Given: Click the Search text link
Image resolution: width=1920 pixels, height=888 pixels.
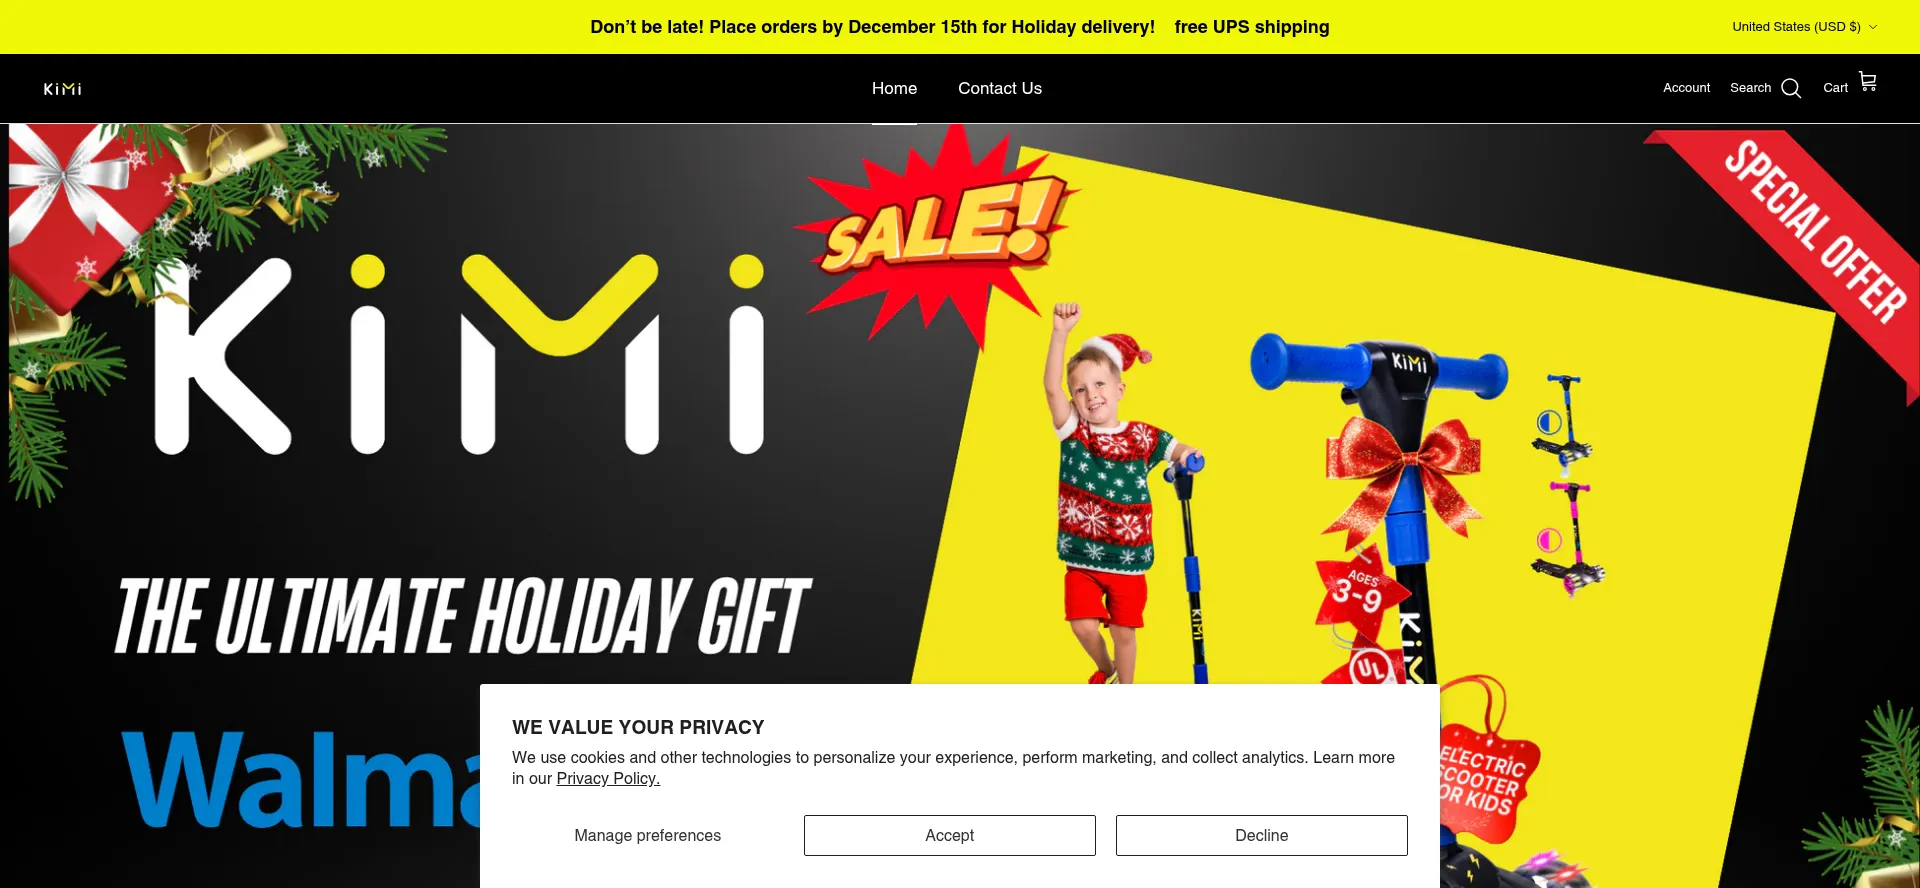Looking at the screenshot, I should [x=1750, y=88].
